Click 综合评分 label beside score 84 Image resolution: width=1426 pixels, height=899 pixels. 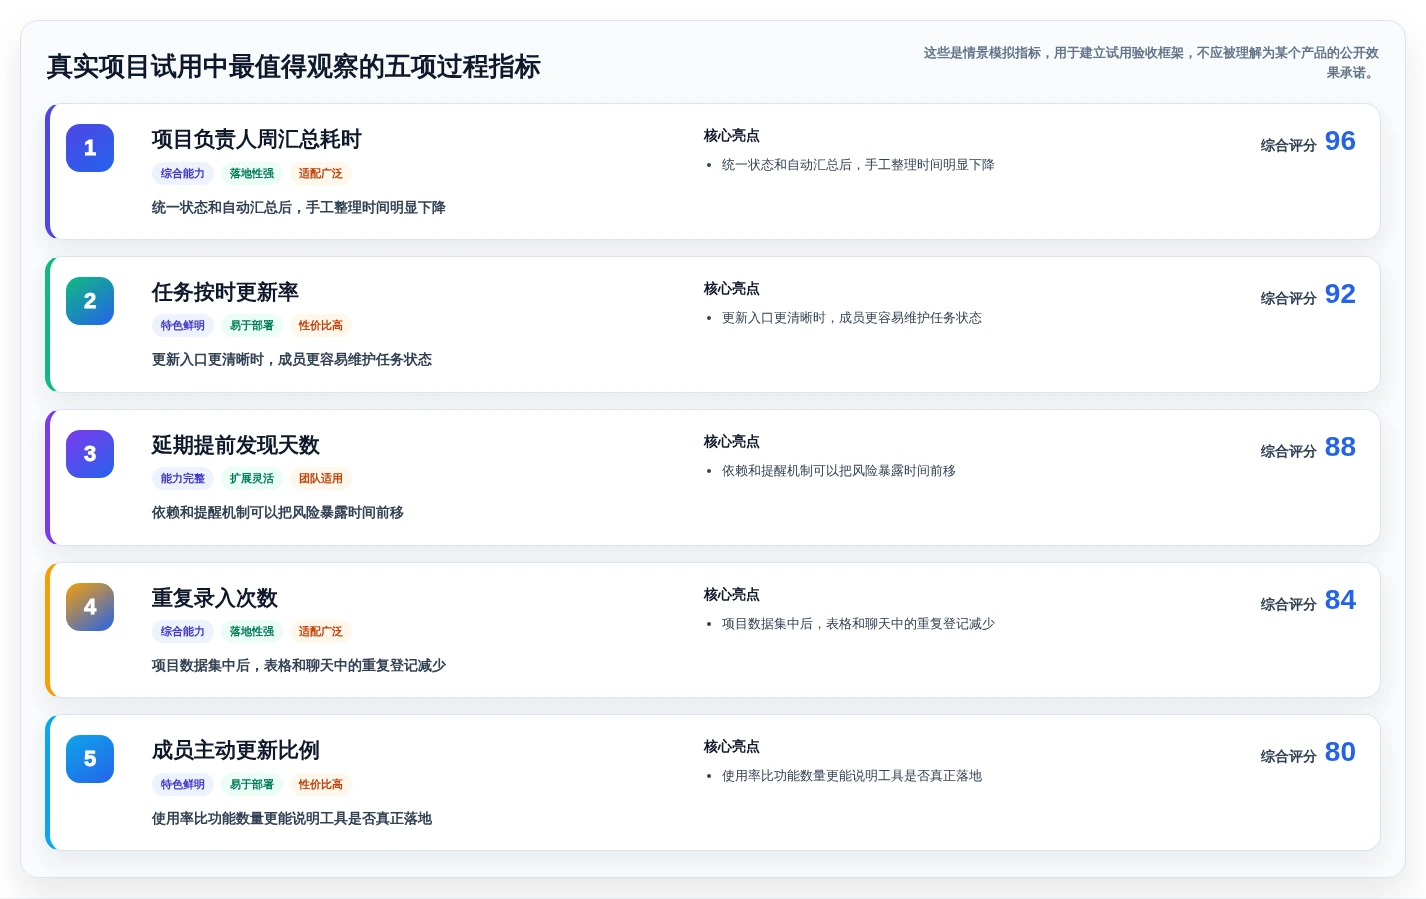pos(1288,604)
